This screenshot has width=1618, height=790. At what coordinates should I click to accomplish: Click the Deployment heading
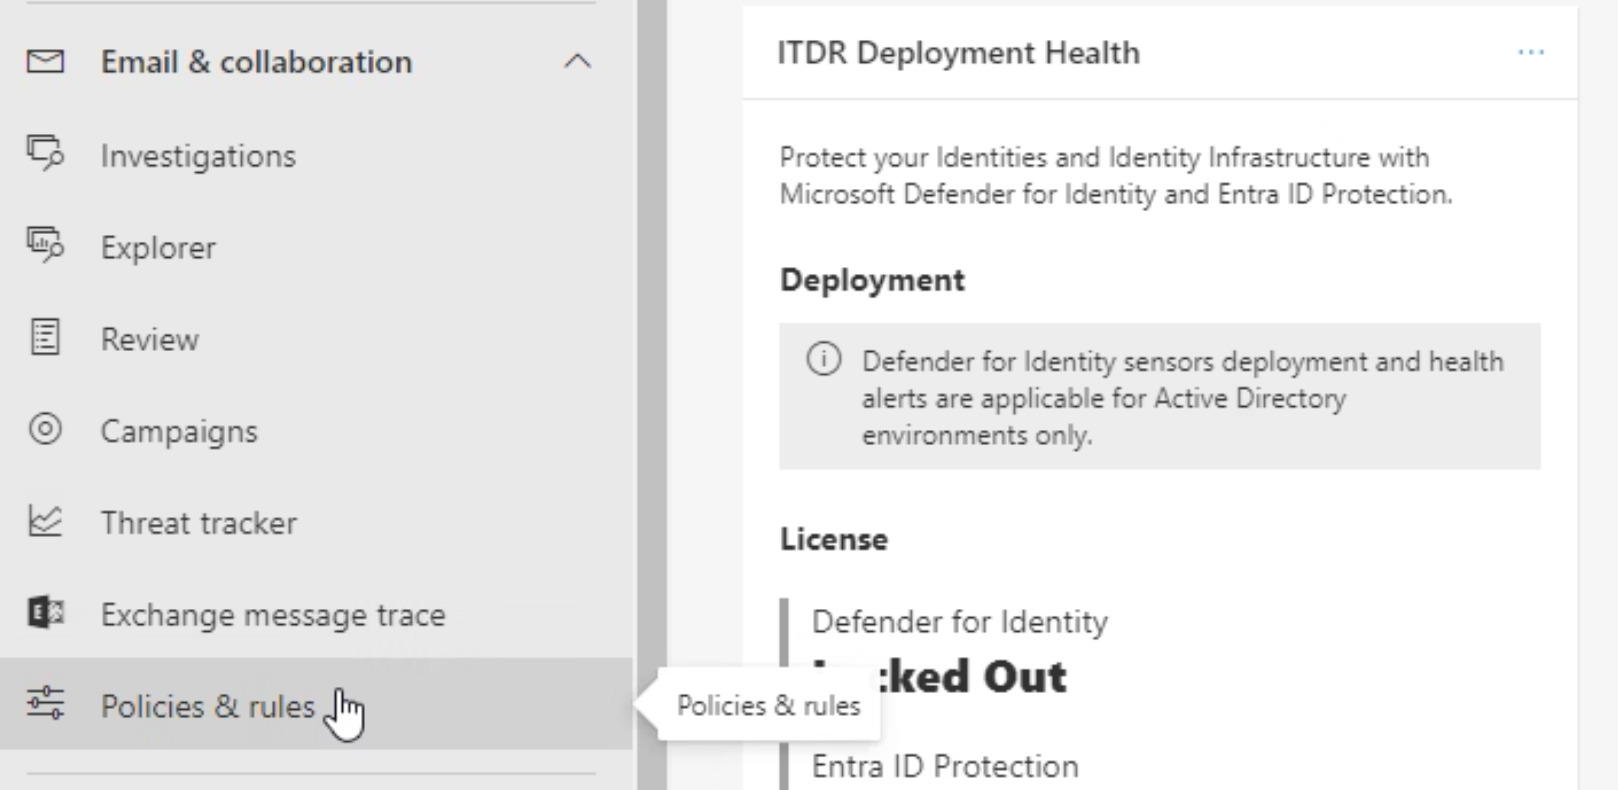coord(872,280)
